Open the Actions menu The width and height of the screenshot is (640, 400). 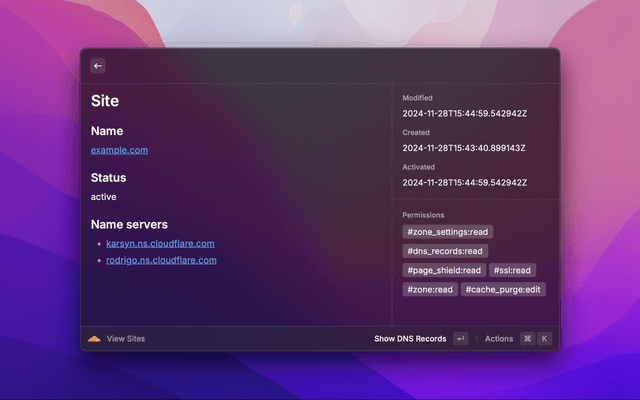tap(498, 339)
